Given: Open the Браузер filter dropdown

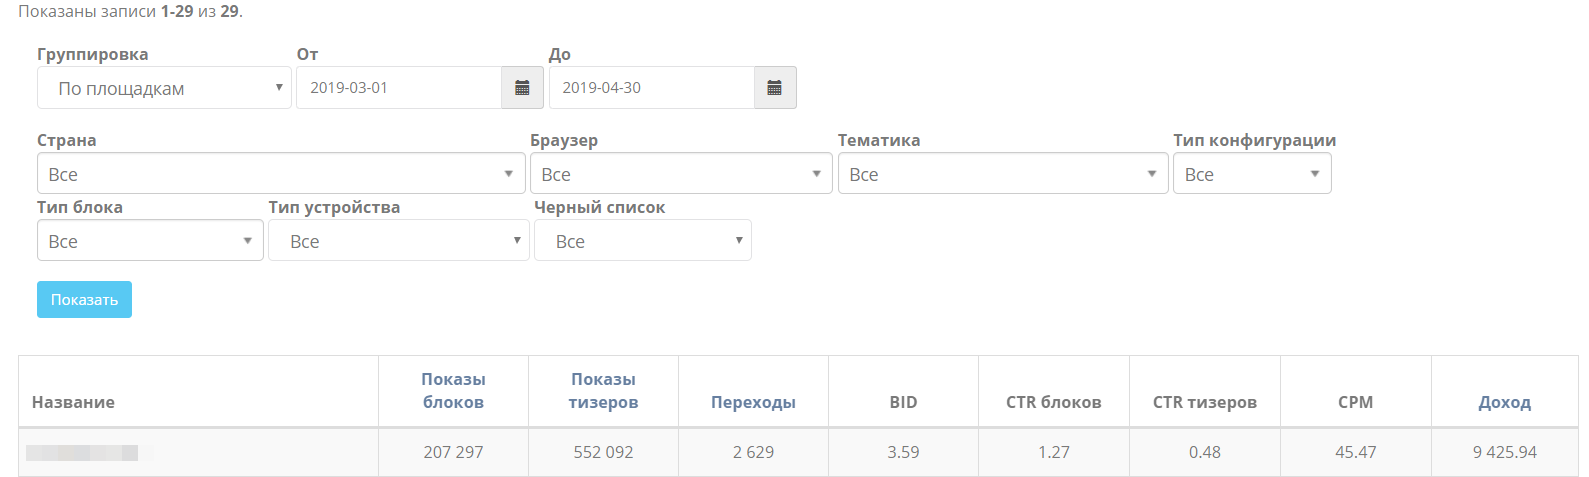Looking at the screenshot, I should [x=680, y=174].
